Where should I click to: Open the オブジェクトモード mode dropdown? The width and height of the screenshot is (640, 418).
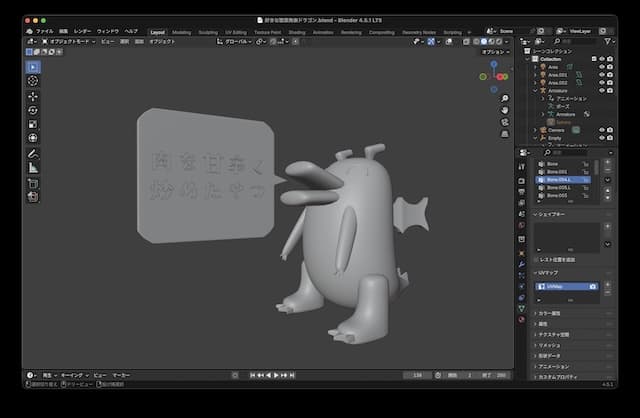coord(70,42)
